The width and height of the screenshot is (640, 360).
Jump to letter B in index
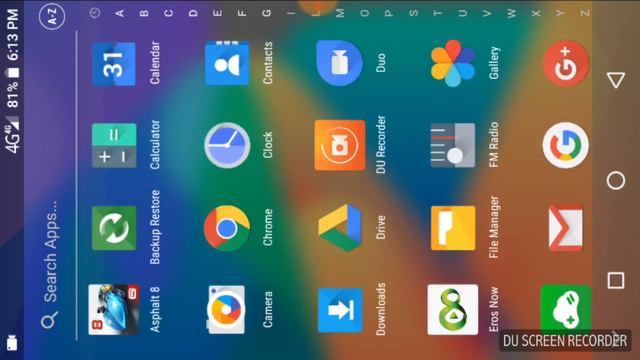(144, 13)
